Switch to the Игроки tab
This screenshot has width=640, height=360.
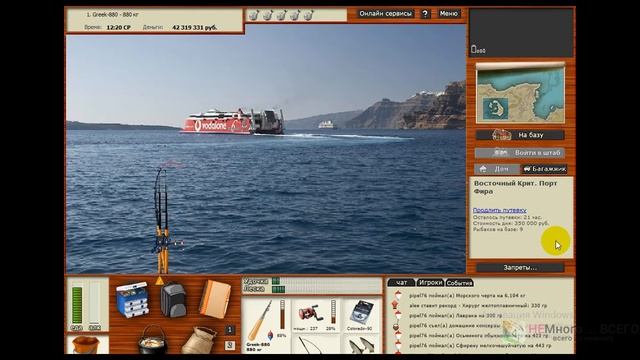coord(430,282)
